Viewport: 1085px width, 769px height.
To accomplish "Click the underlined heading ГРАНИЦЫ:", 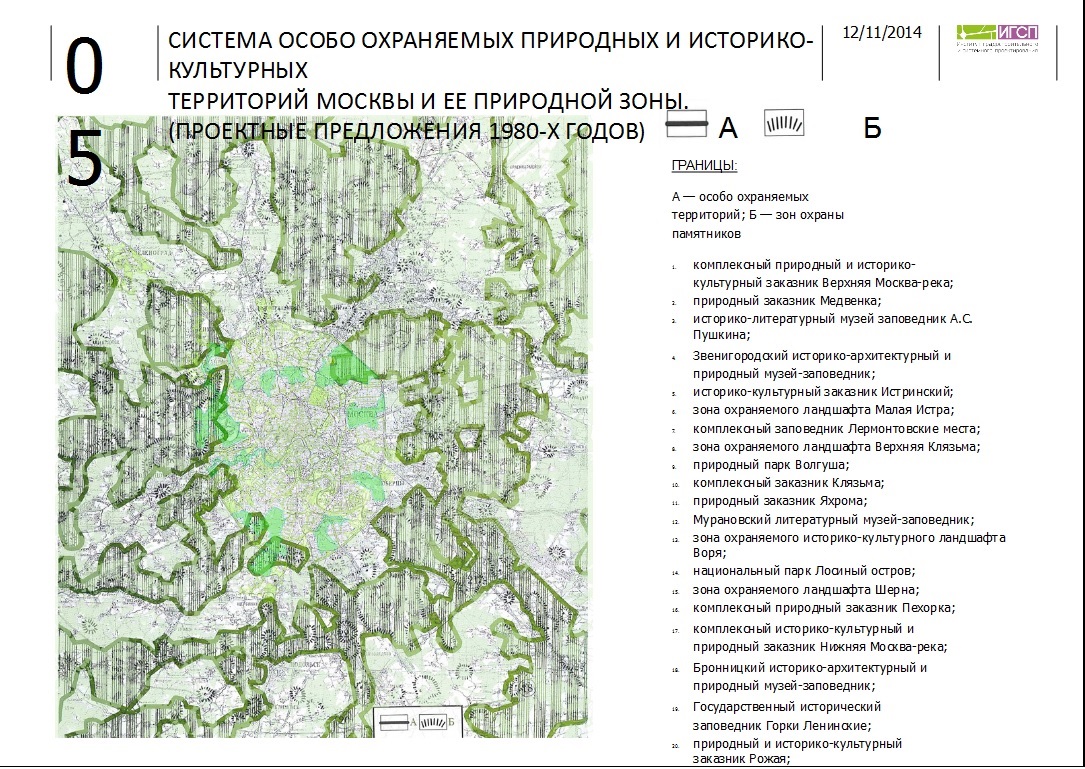I will [x=704, y=165].
